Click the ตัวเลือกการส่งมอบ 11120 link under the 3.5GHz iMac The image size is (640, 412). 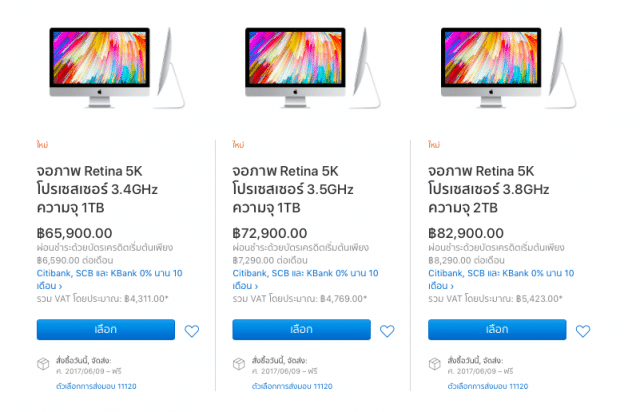tap(291, 385)
